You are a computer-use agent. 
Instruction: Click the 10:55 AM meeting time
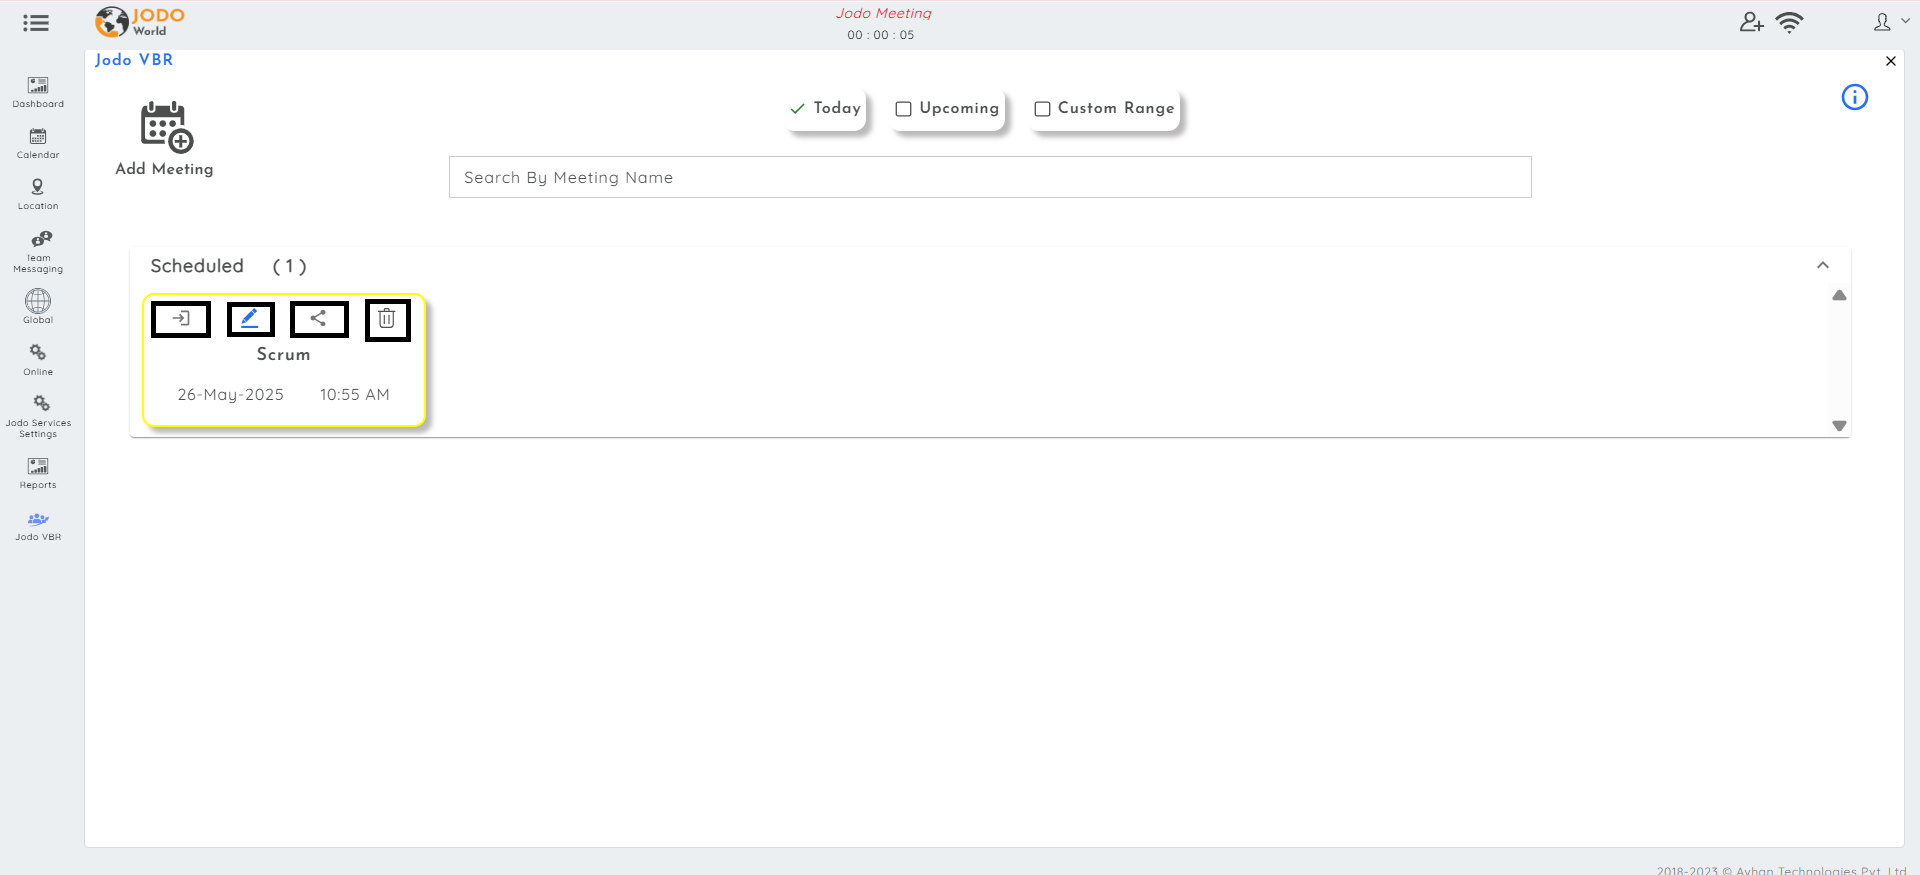(355, 395)
